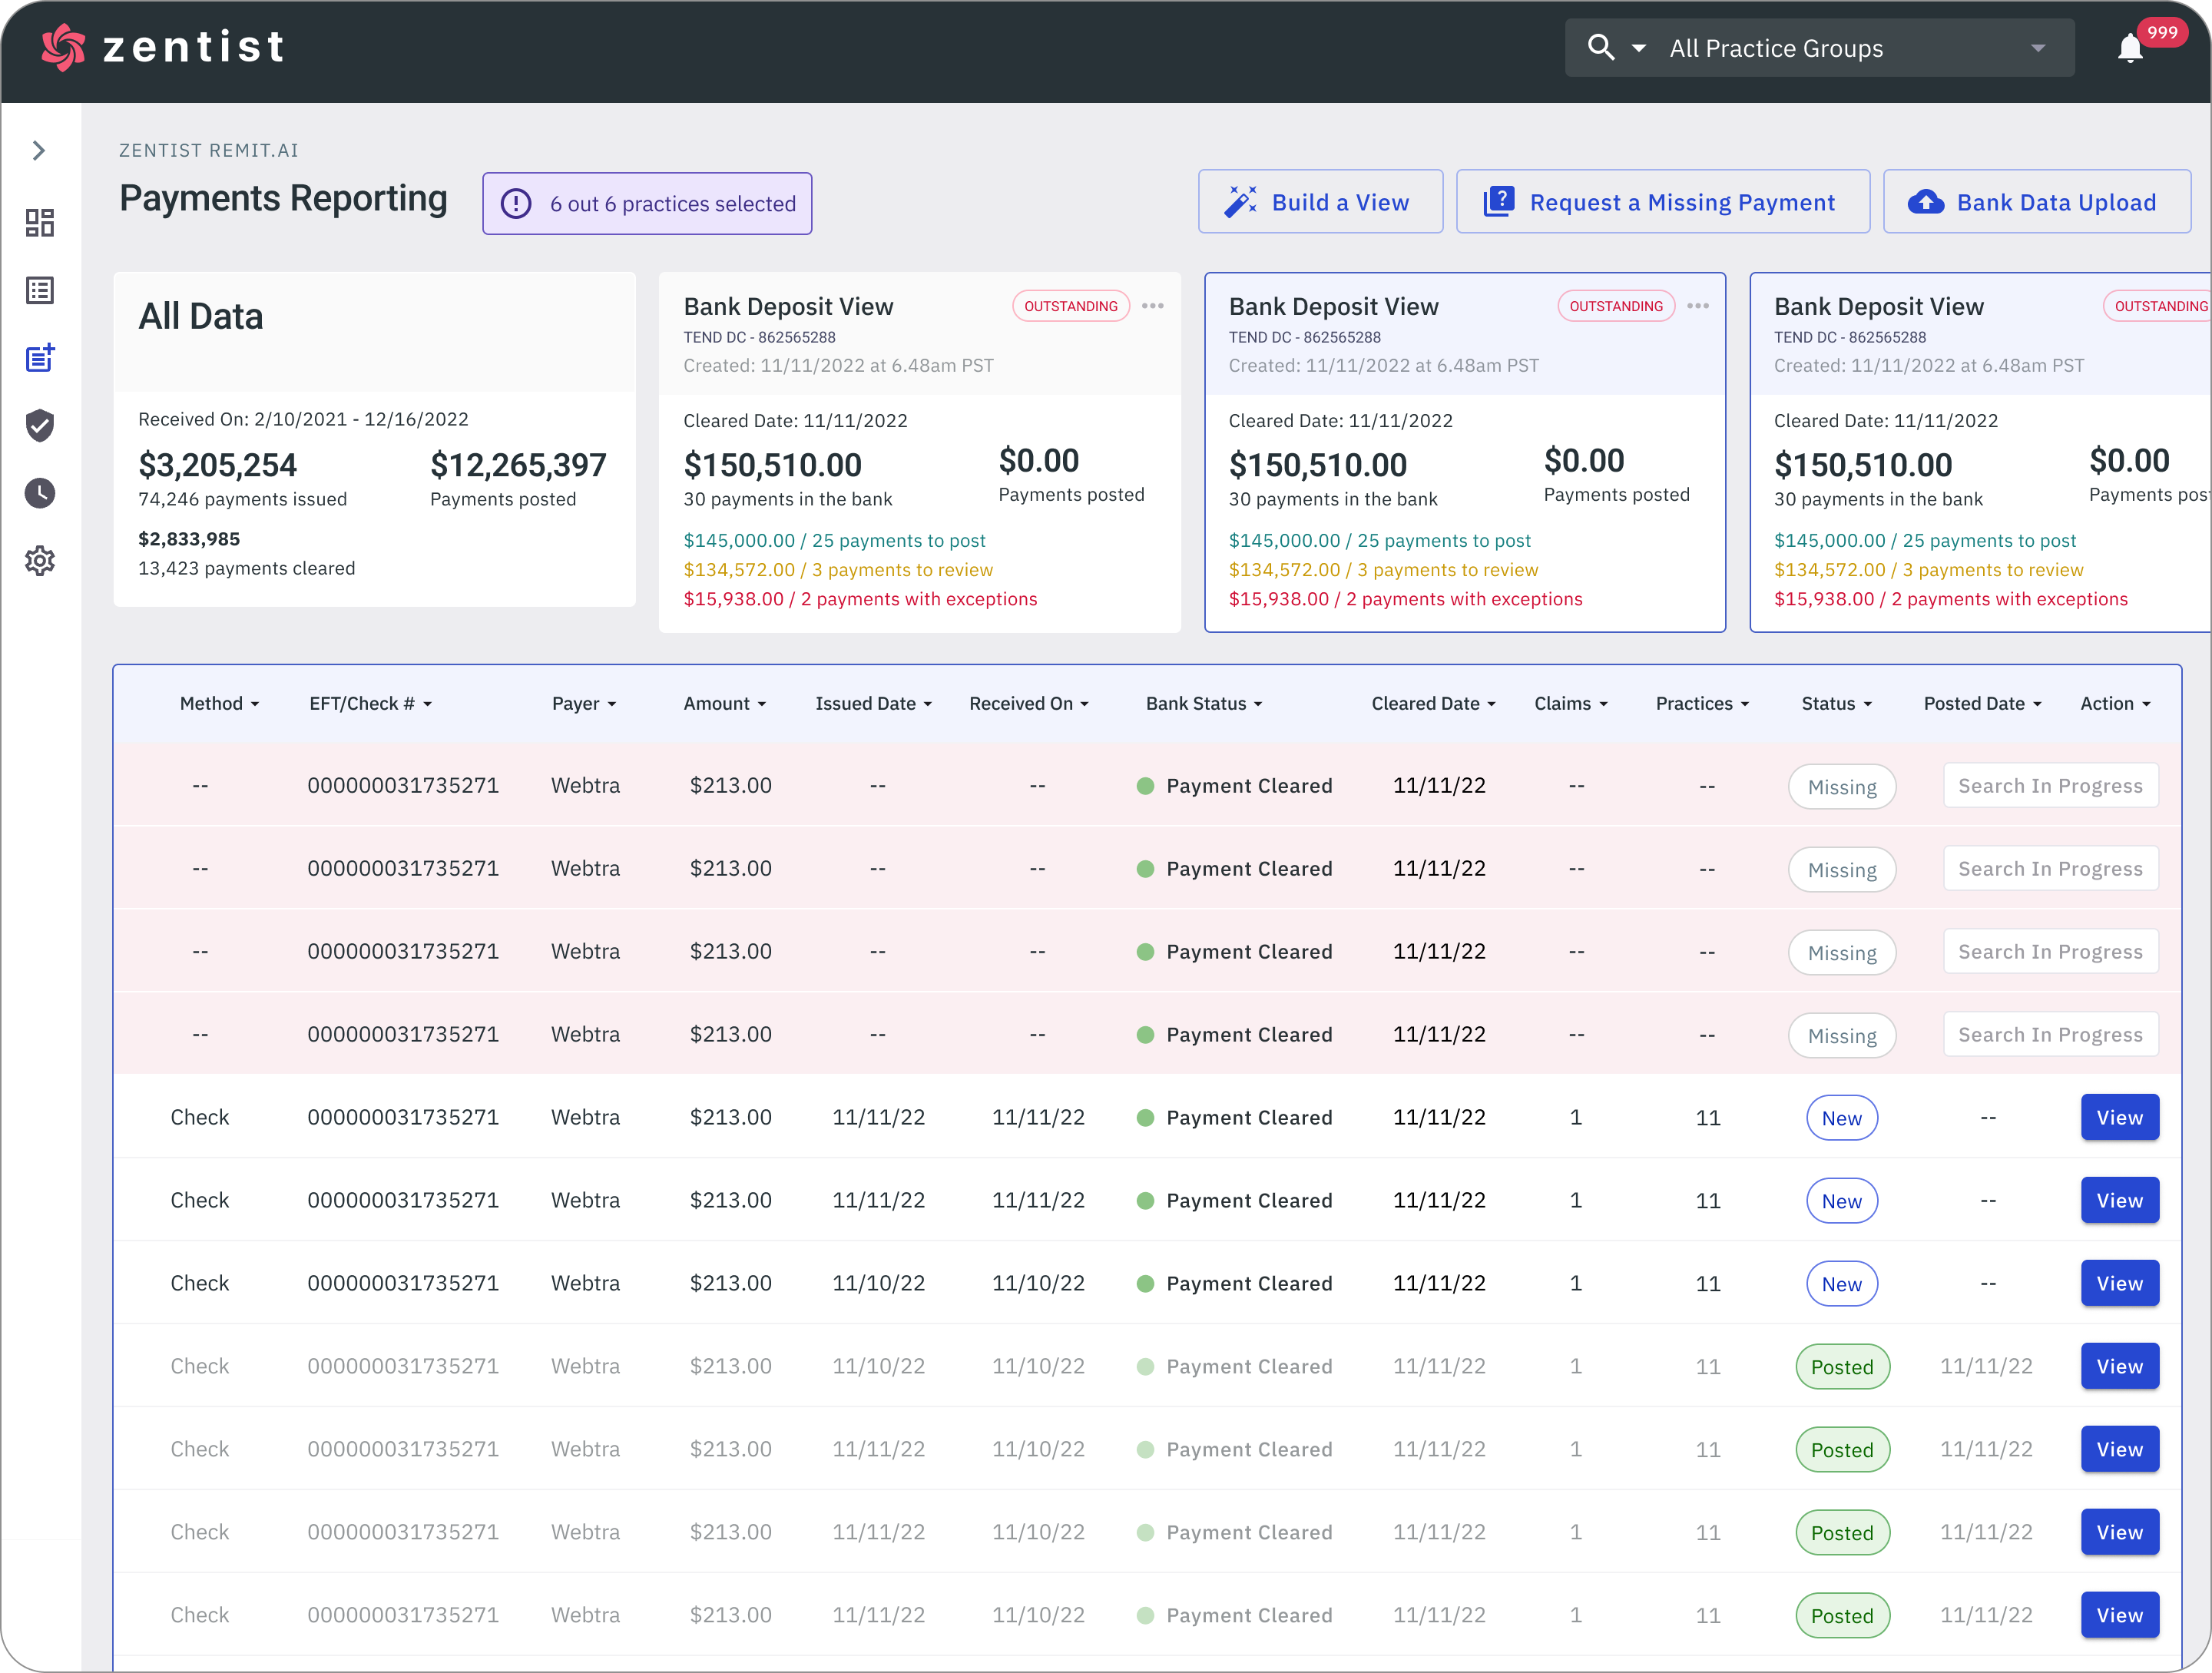Image resolution: width=2212 pixels, height=1673 pixels.
Task: Click the Build a View button
Action: (1320, 202)
